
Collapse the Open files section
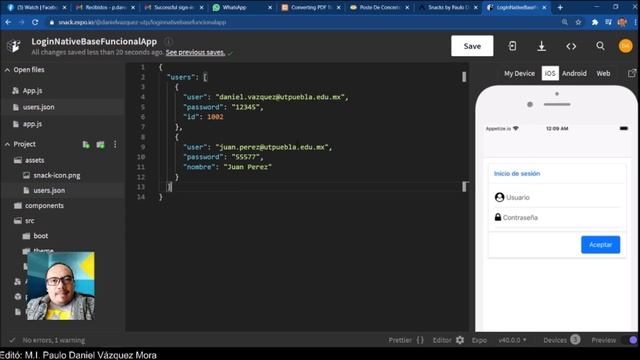point(24,70)
